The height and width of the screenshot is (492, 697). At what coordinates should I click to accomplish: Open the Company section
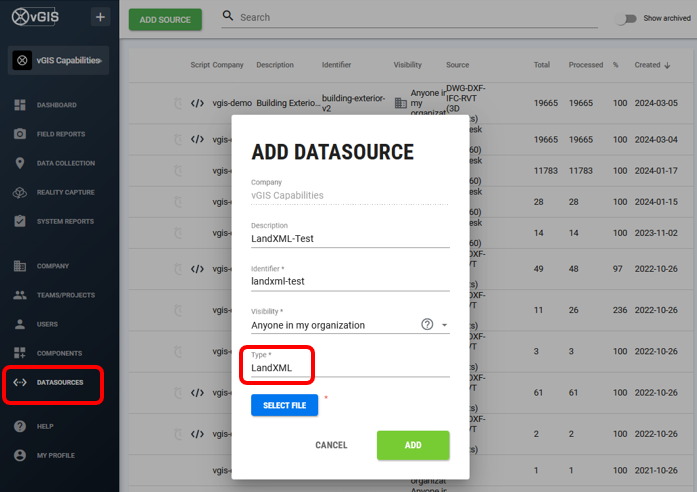(53, 266)
